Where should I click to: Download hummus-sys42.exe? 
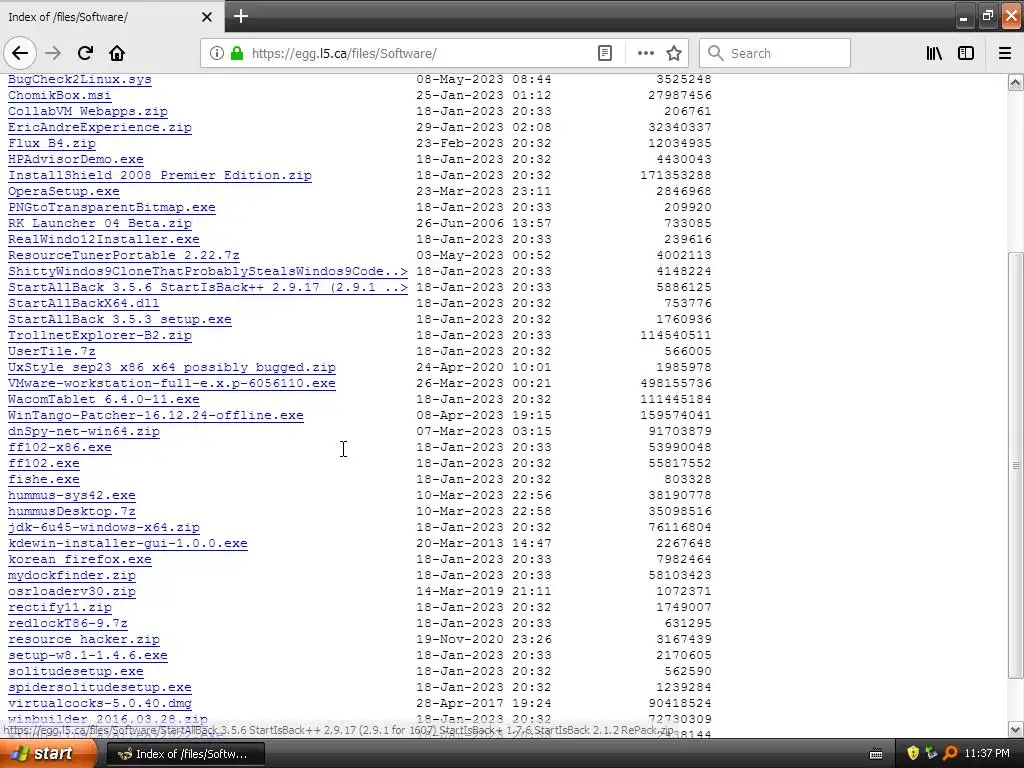pyautogui.click(x=72, y=496)
